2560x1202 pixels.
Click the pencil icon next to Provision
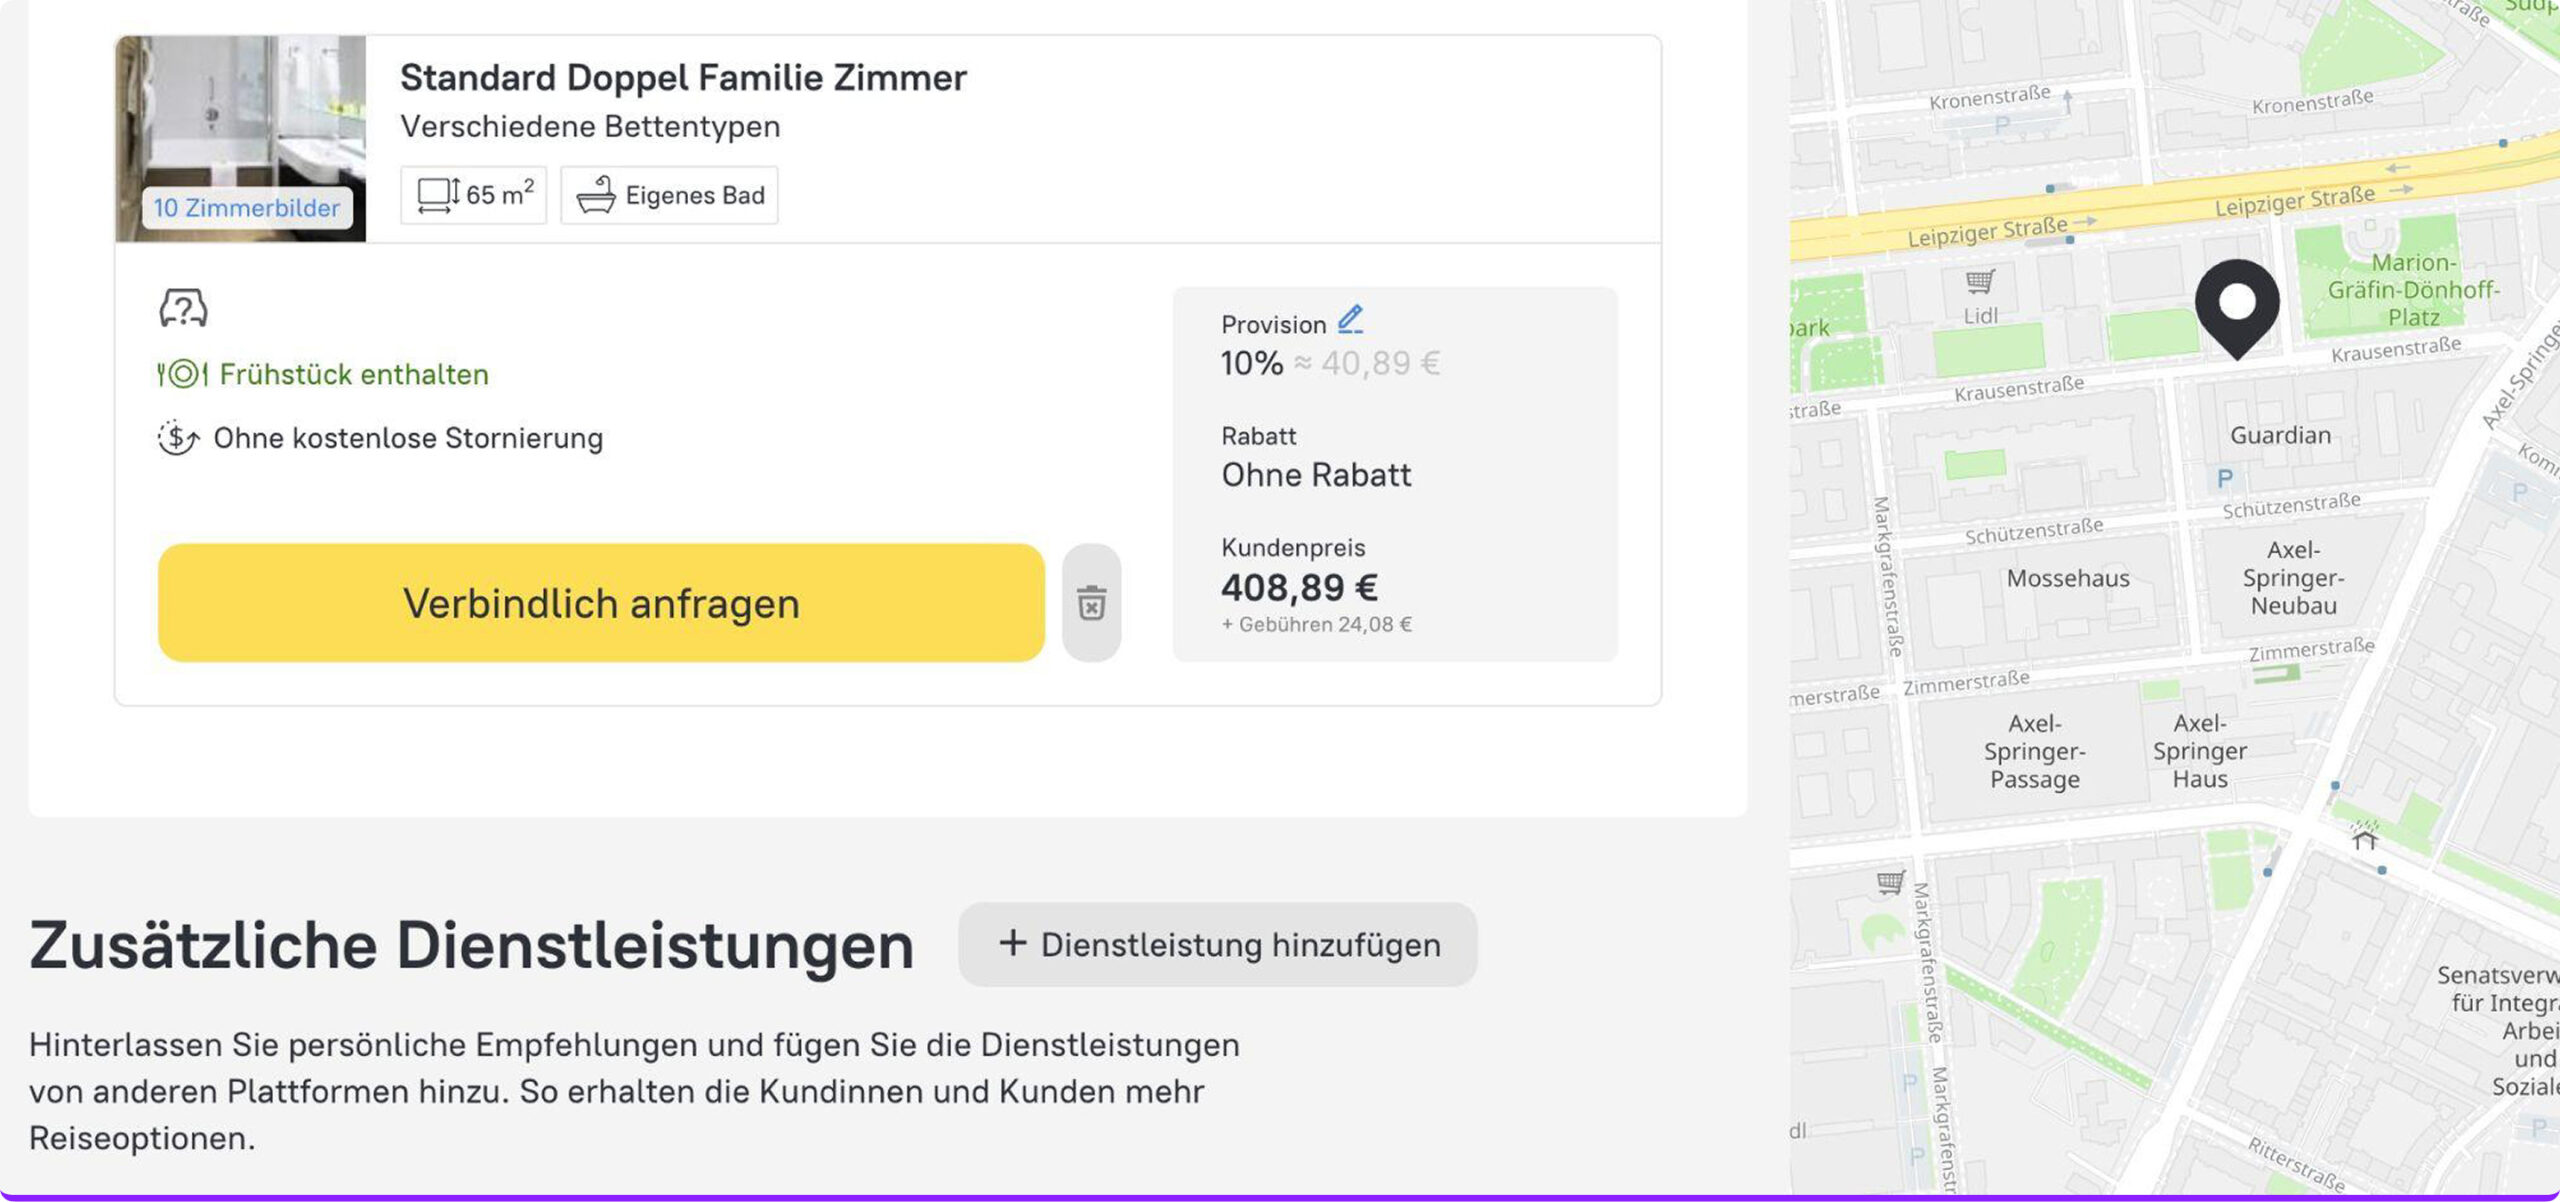point(1350,320)
